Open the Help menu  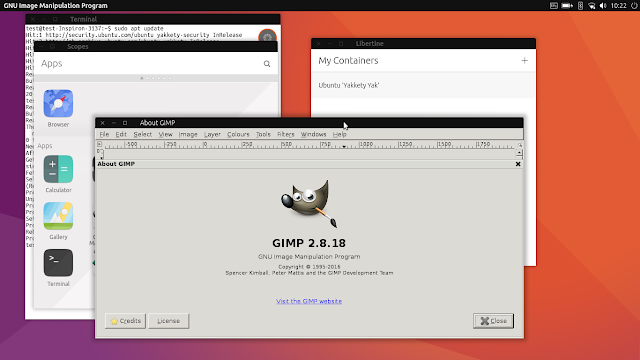click(x=339, y=134)
